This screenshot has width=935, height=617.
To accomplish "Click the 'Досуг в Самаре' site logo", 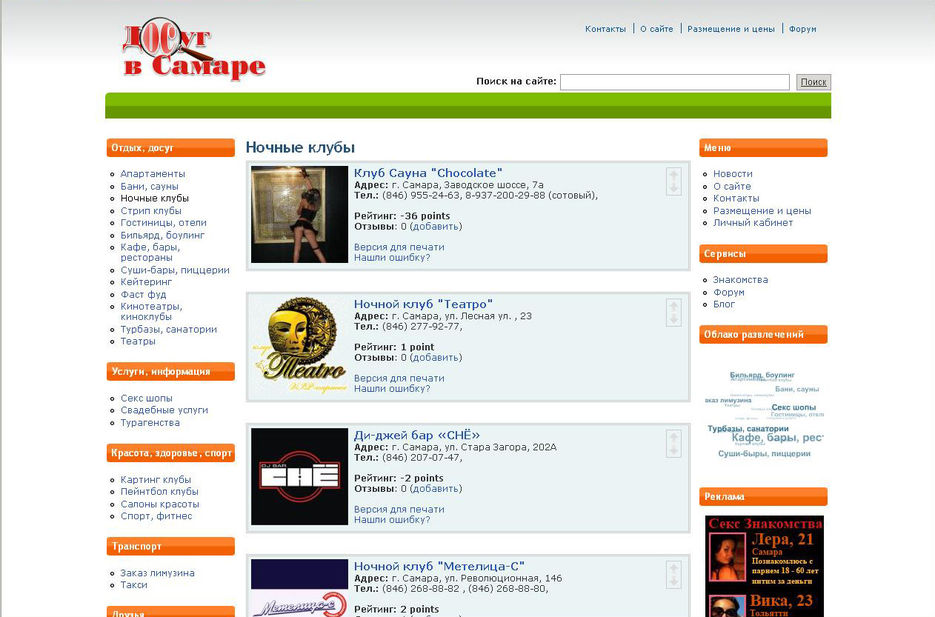I will [194, 49].
